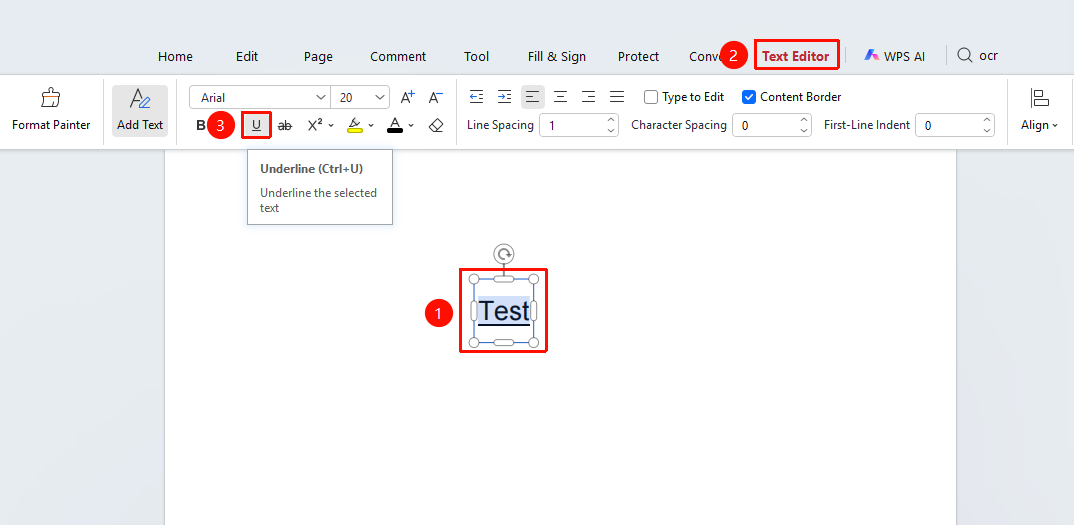Viewport: 1074px width, 525px height.
Task: Open the Fill & Sign tab
Action: coord(557,57)
